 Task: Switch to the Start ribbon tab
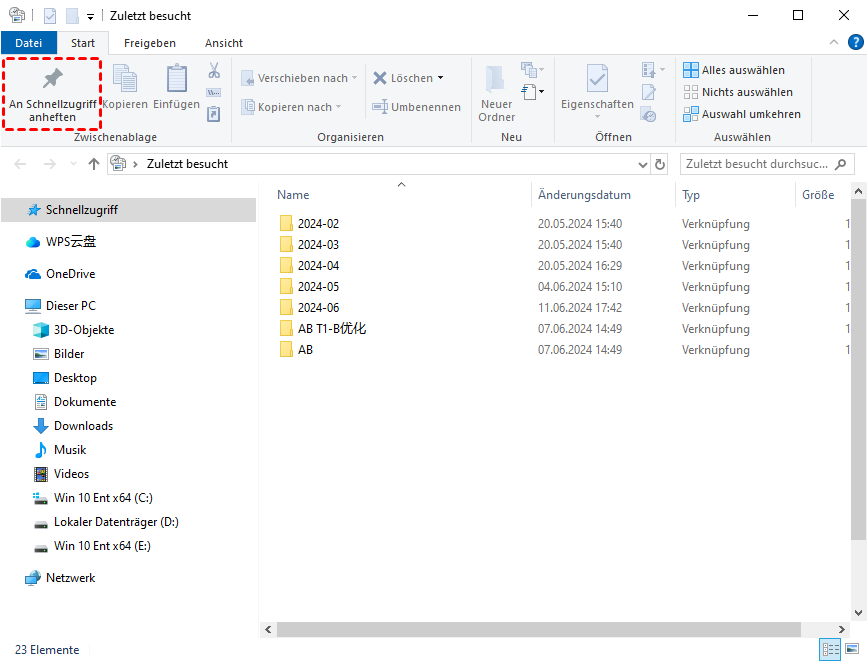[x=82, y=43]
